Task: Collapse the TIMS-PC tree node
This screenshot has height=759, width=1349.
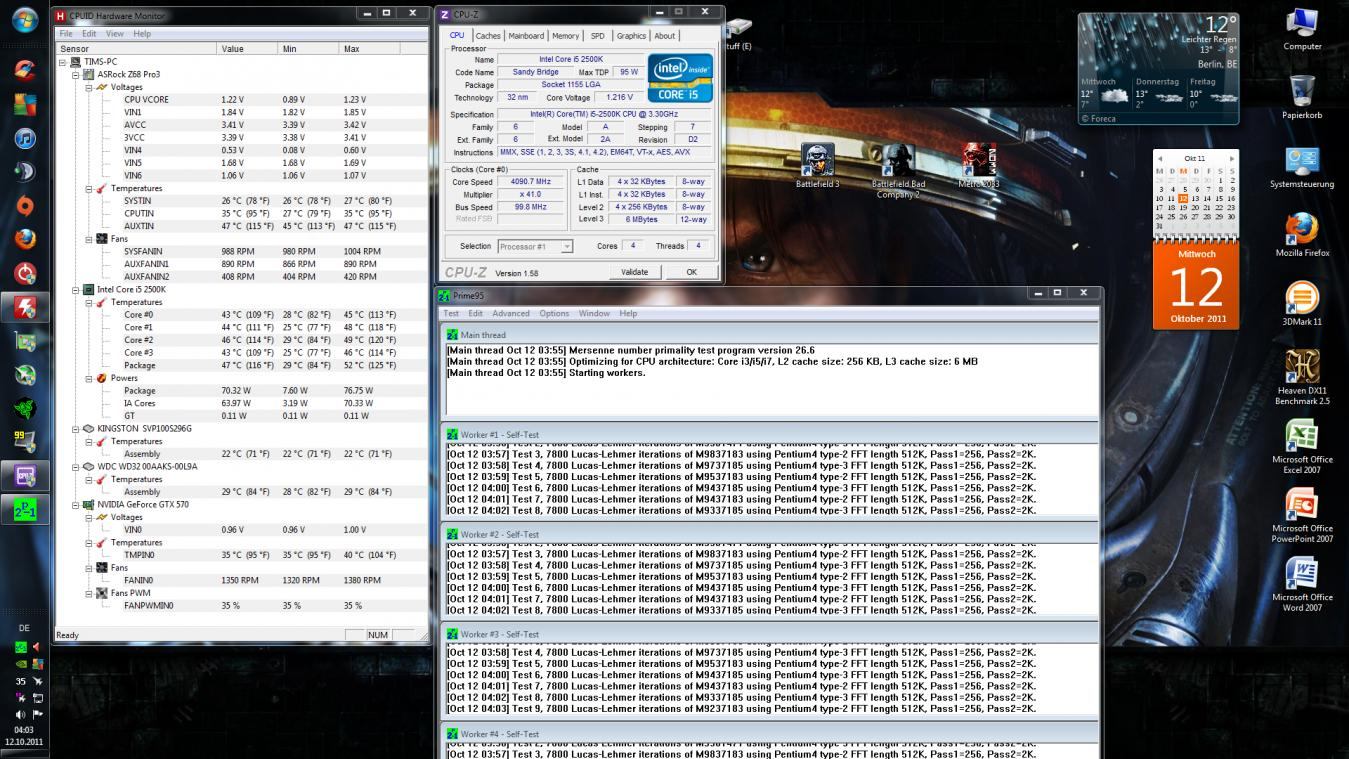Action: [63, 61]
